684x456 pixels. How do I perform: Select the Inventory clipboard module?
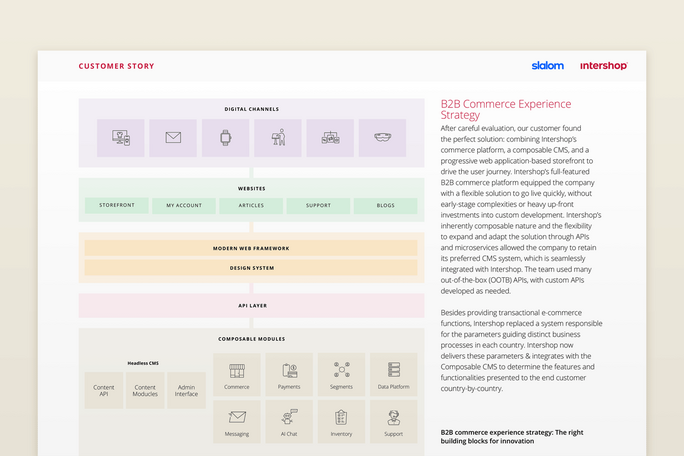pyautogui.click(x=342, y=420)
